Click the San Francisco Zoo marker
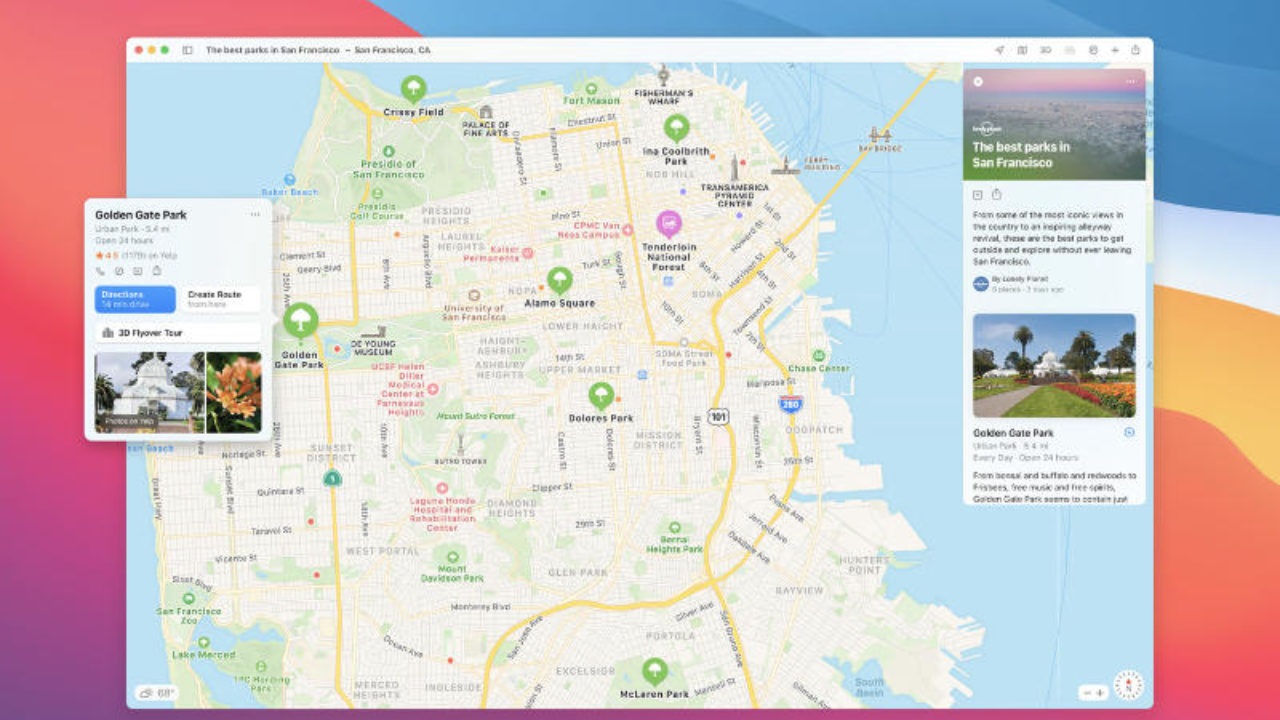Viewport: 1280px width, 720px height. (189, 598)
